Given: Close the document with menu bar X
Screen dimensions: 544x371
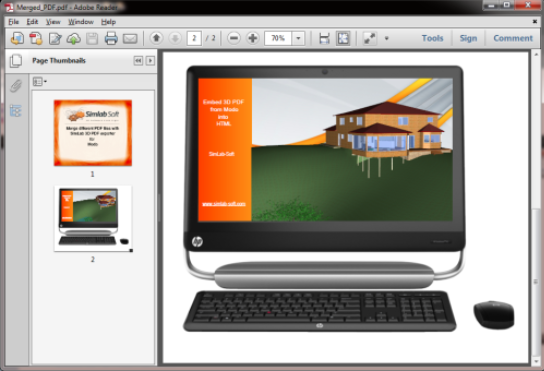Looking at the screenshot, I should pyautogui.click(x=535, y=22).
